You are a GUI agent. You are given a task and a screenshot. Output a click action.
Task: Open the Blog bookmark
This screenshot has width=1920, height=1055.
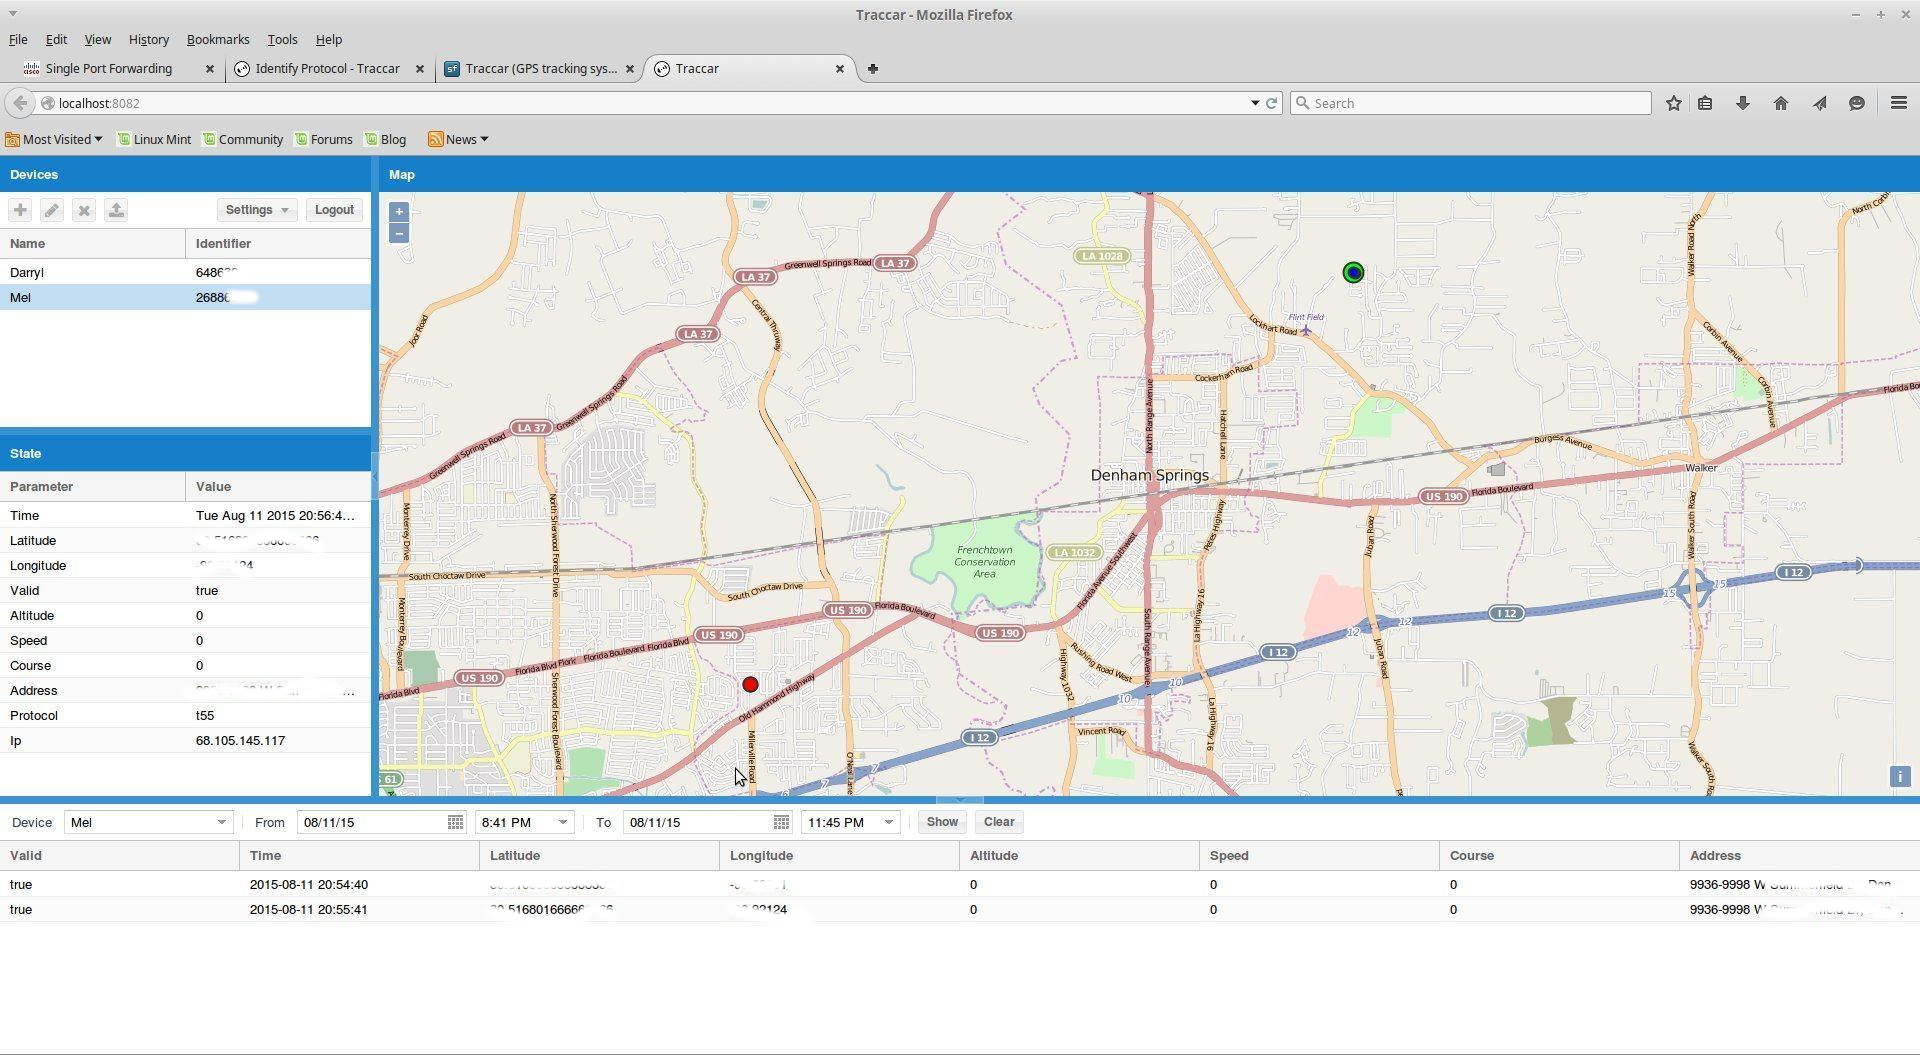(x=385, y=139)
